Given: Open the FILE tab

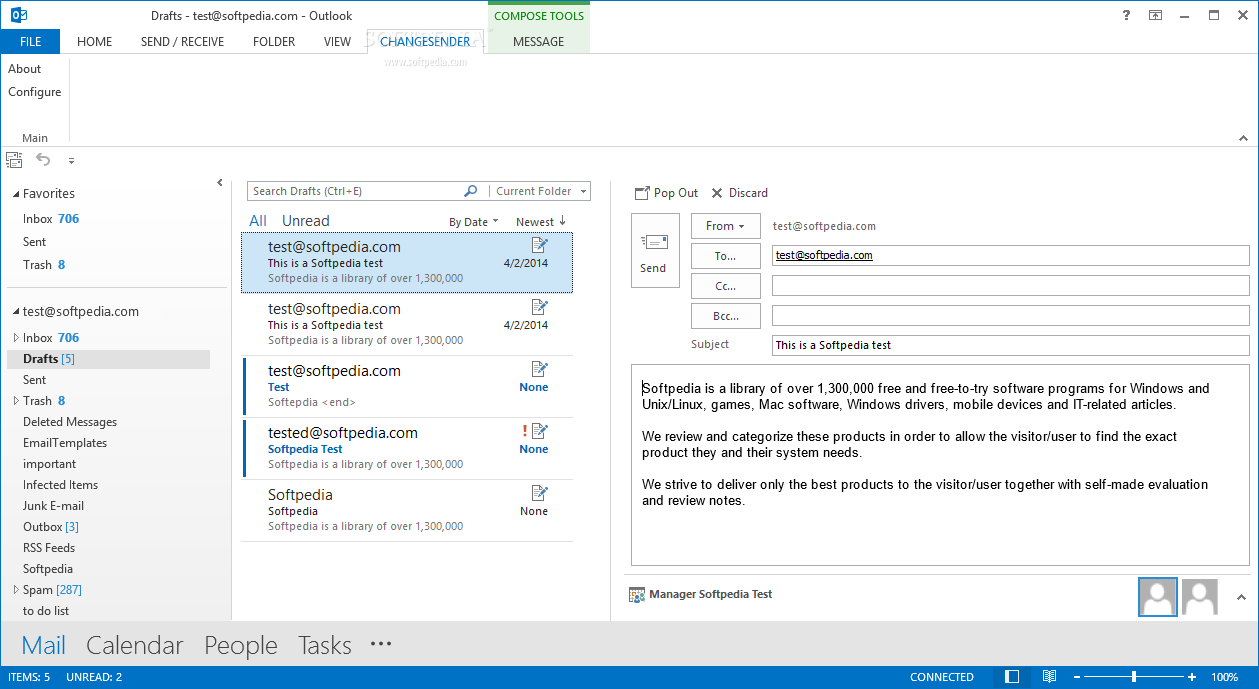Looking at the screenshot, I should click(30, 42).
